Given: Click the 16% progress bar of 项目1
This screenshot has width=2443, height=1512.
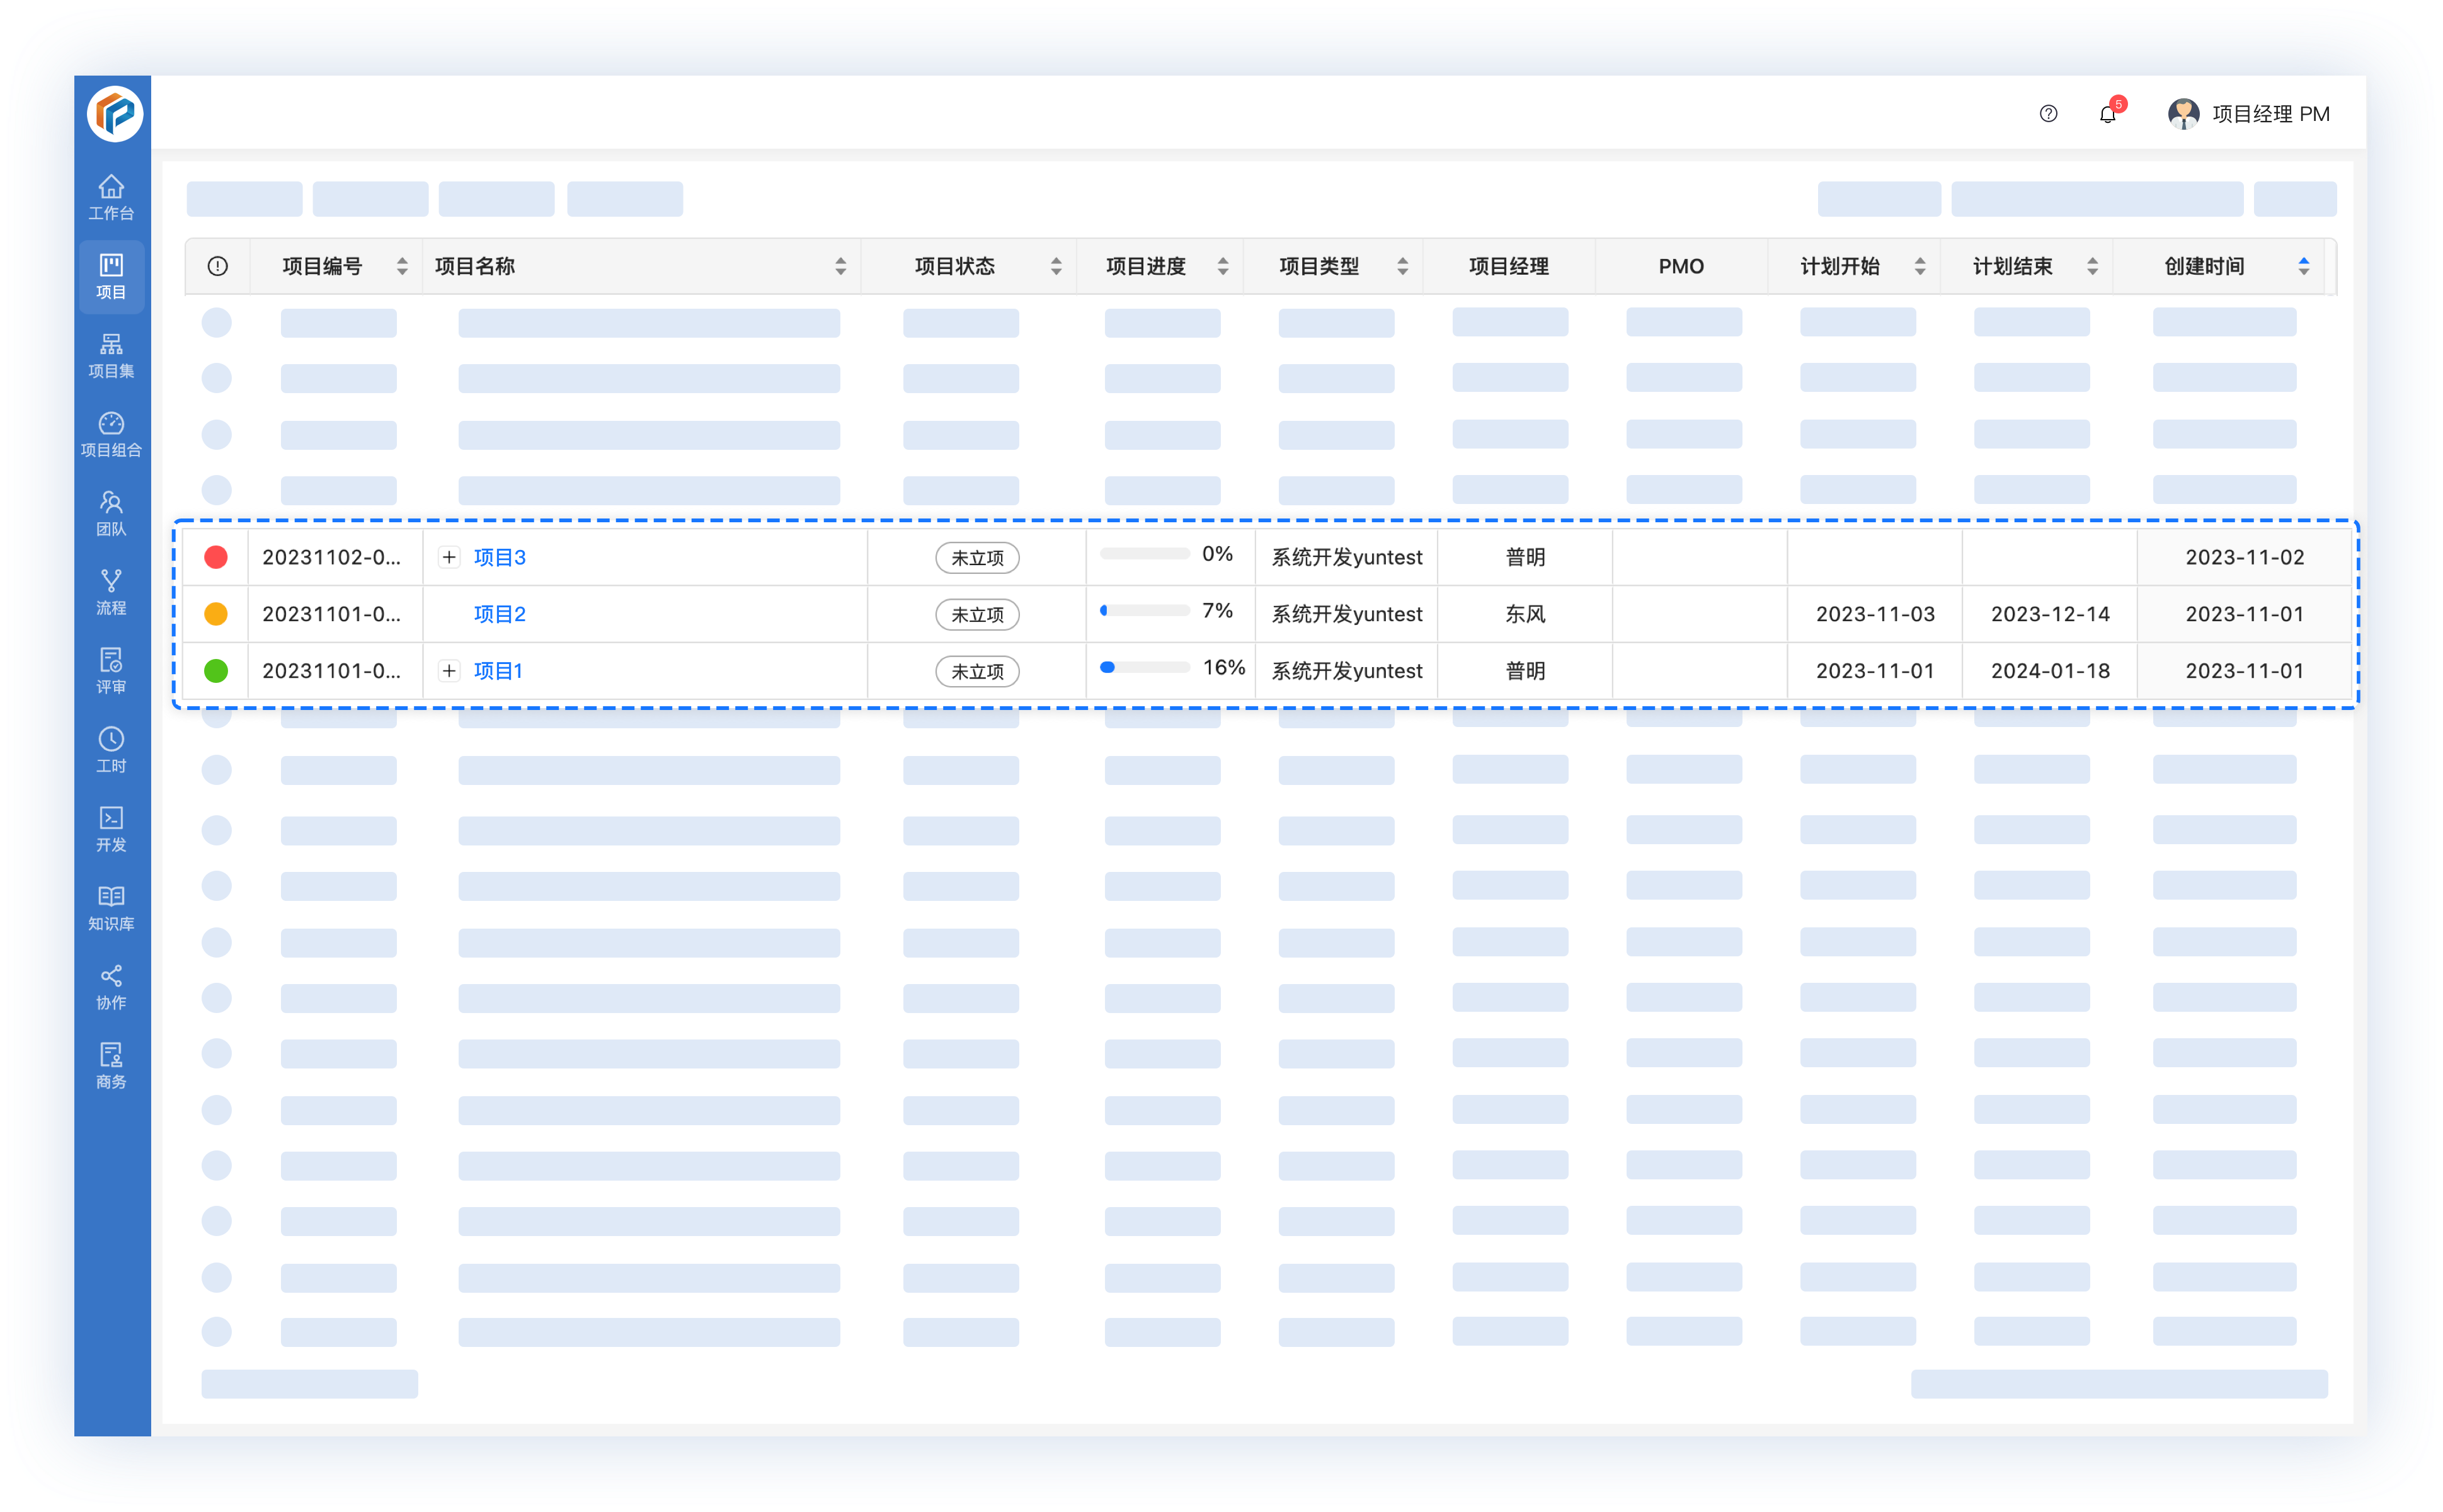Looking at the screenshot, I should (x=1144, y=668).
